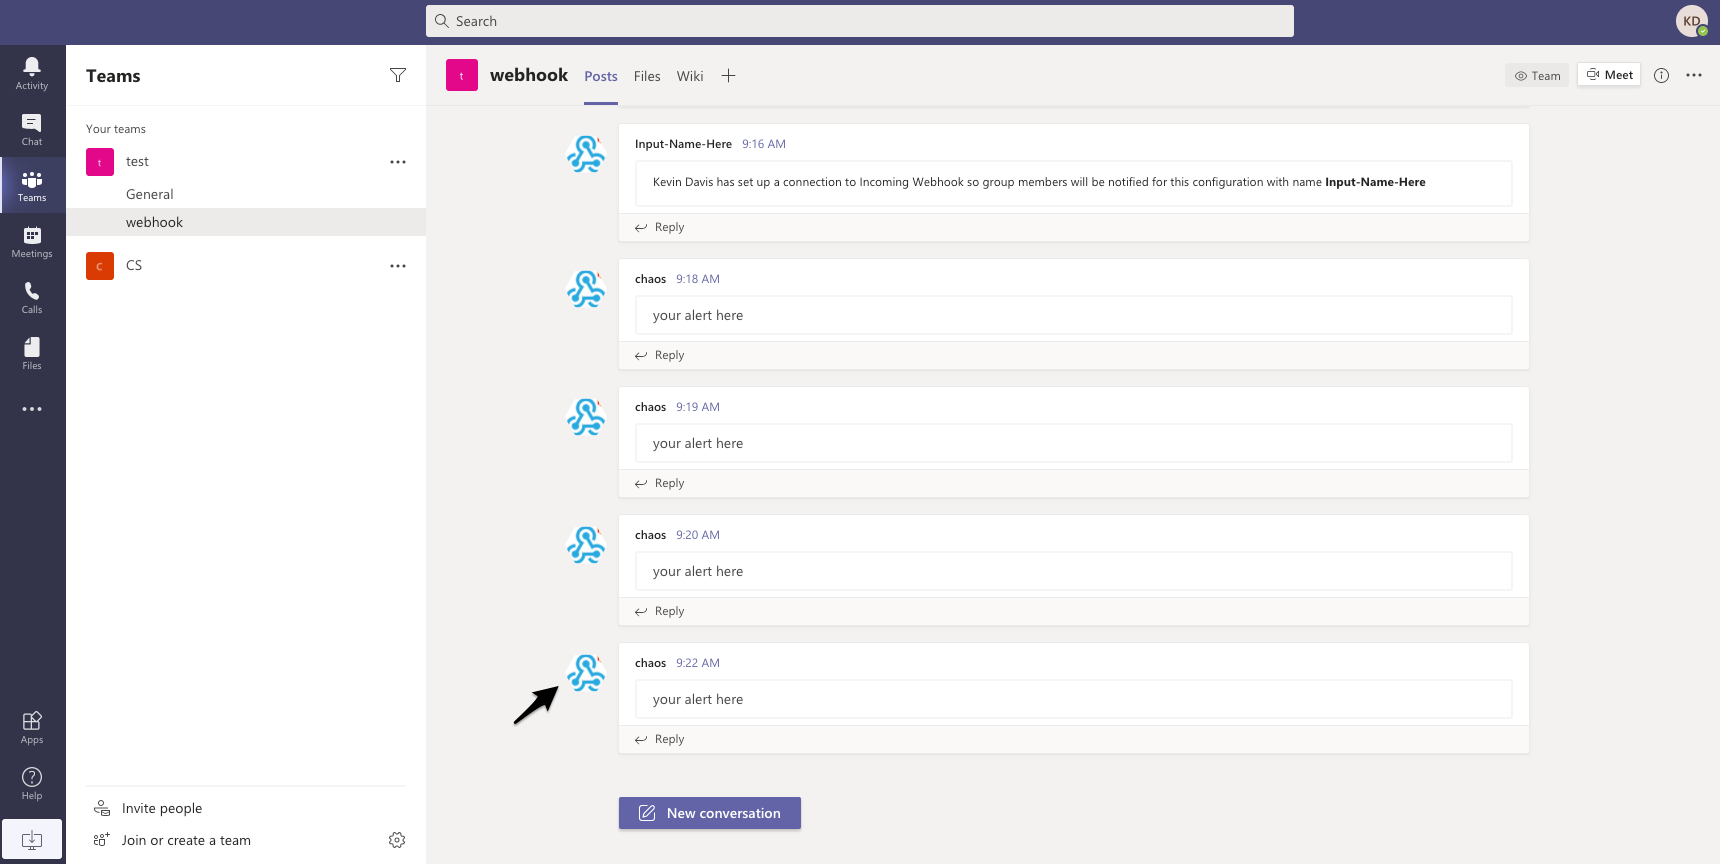Open the Calls section
Viewport: 1720px width, 864px height.
32,297
